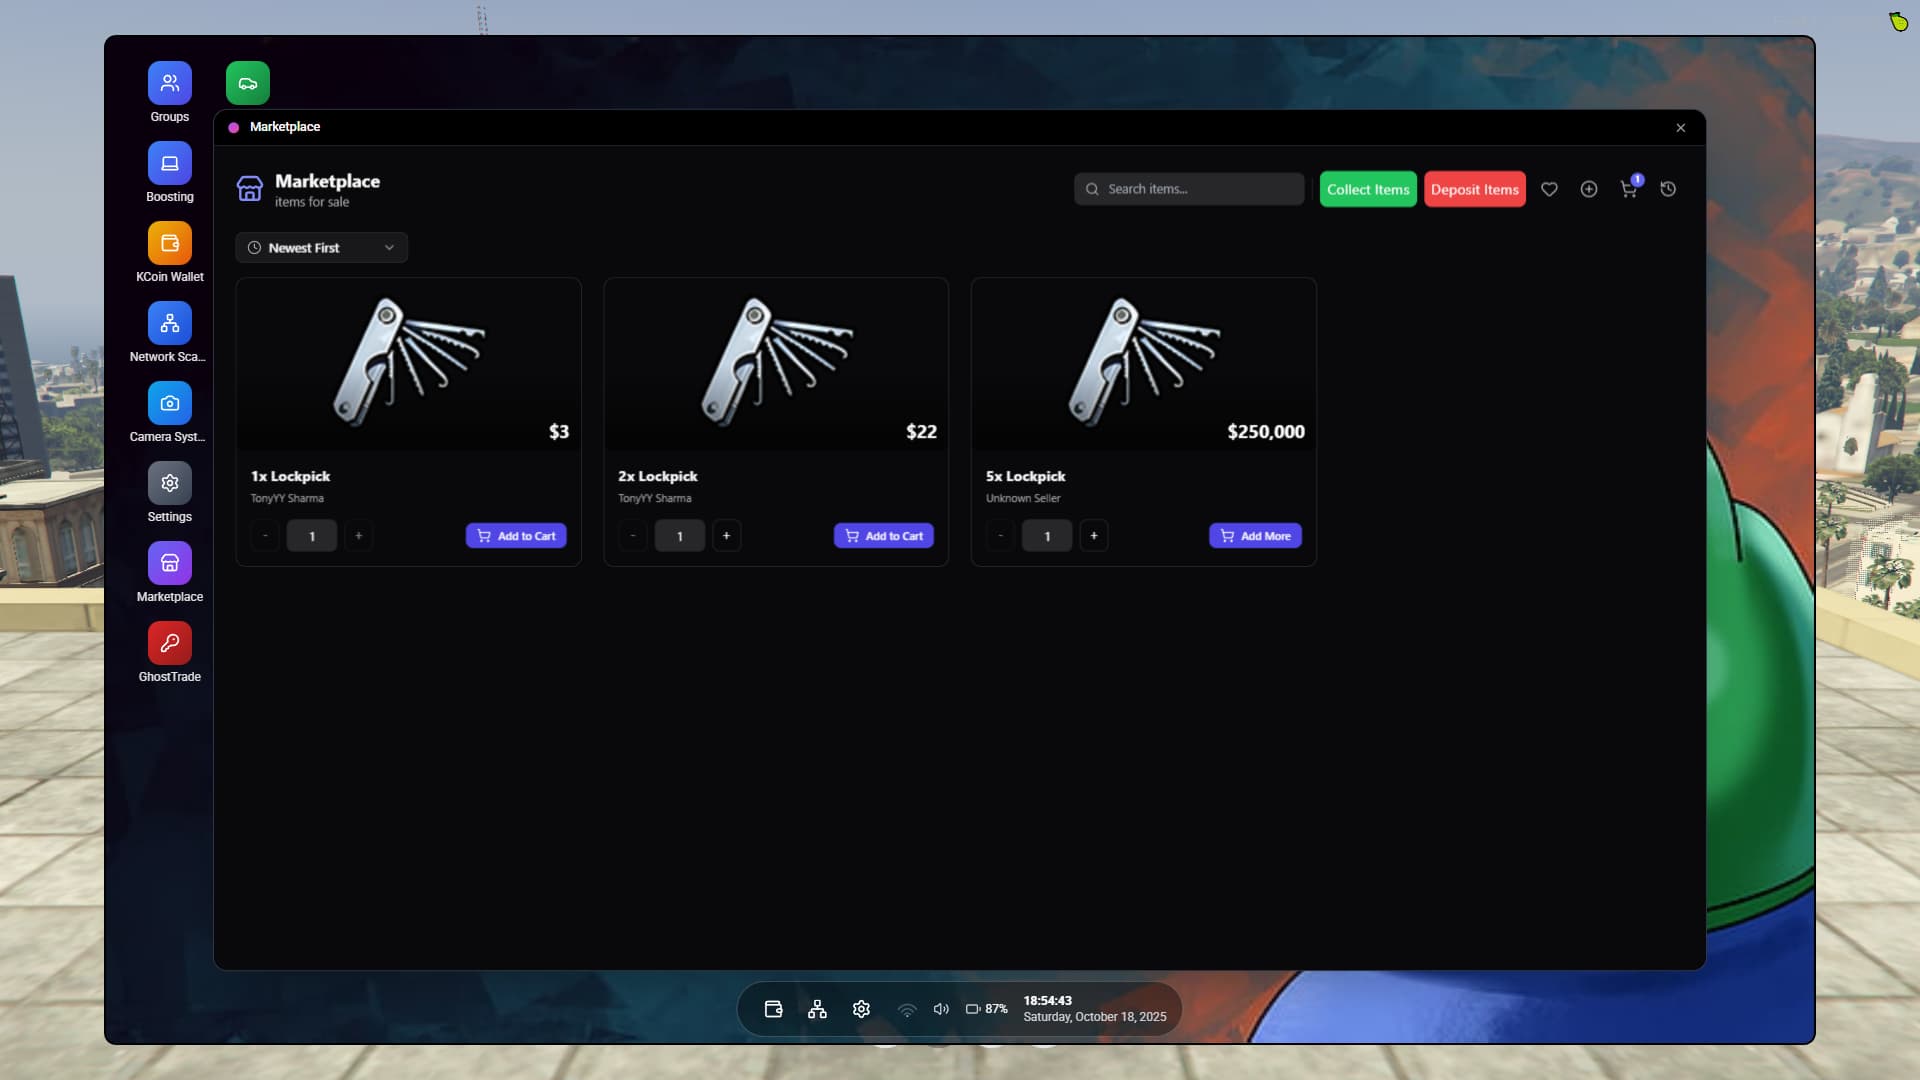Open Network Scanner app icon

[169, 323]
